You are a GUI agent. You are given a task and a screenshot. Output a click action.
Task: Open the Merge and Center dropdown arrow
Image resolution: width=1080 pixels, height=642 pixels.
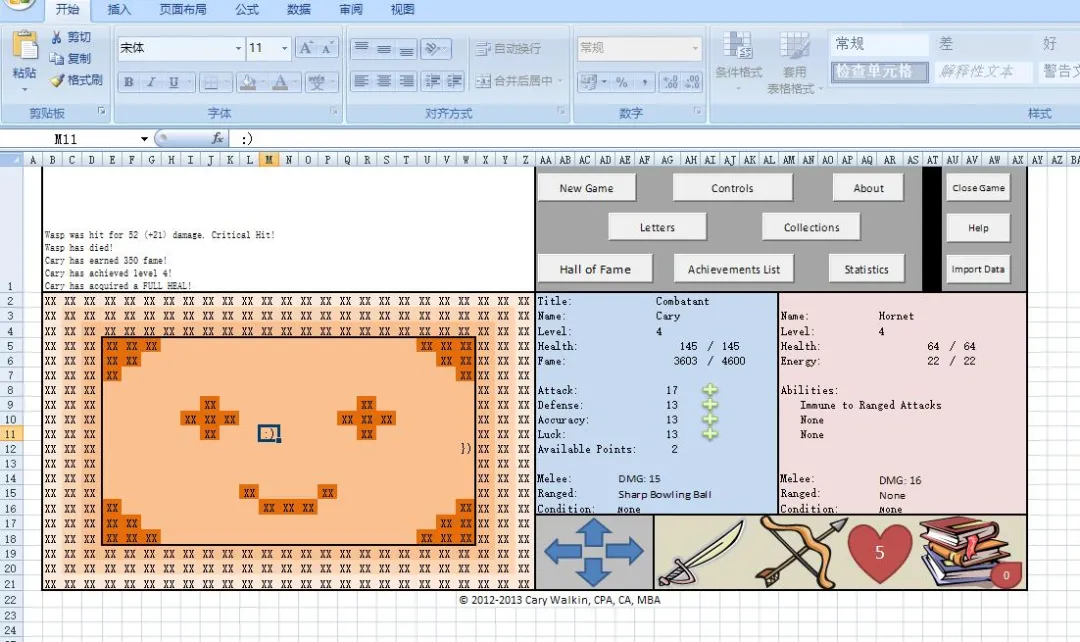coord(560,81)
